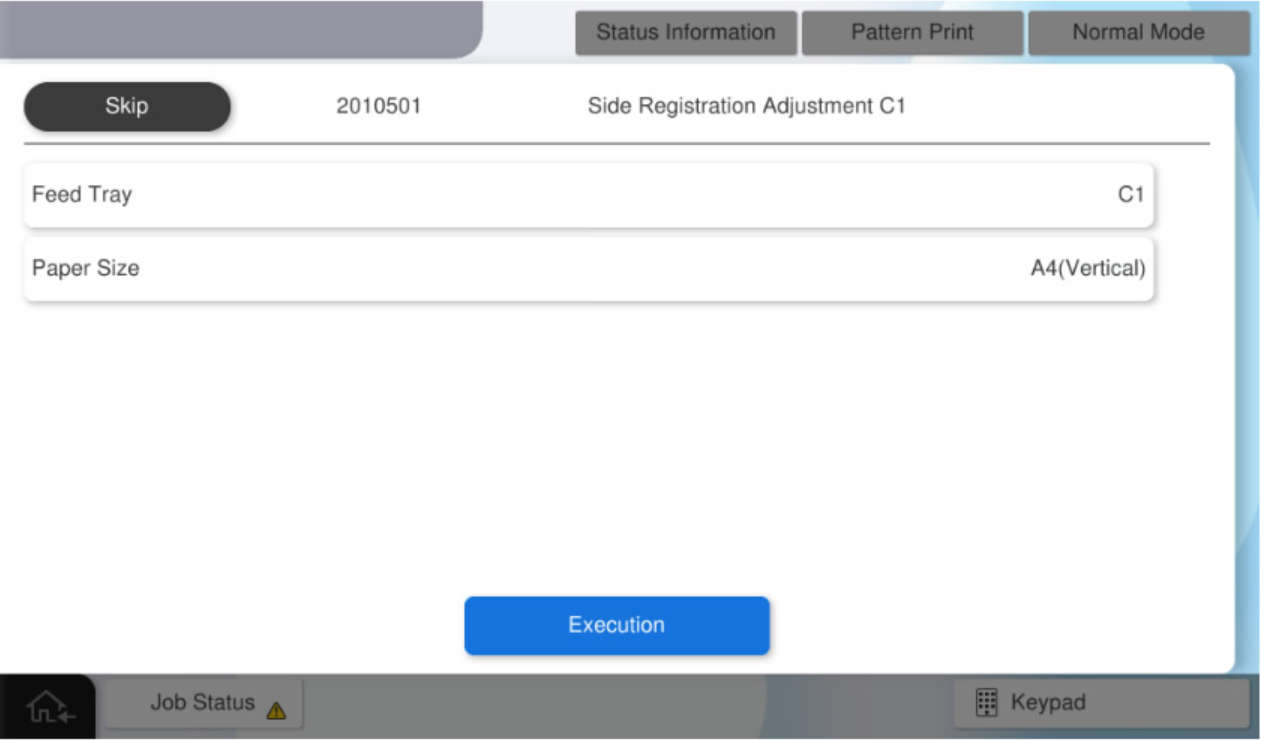
Task: Open the Paper Size setting row
Action: point(588,269)
